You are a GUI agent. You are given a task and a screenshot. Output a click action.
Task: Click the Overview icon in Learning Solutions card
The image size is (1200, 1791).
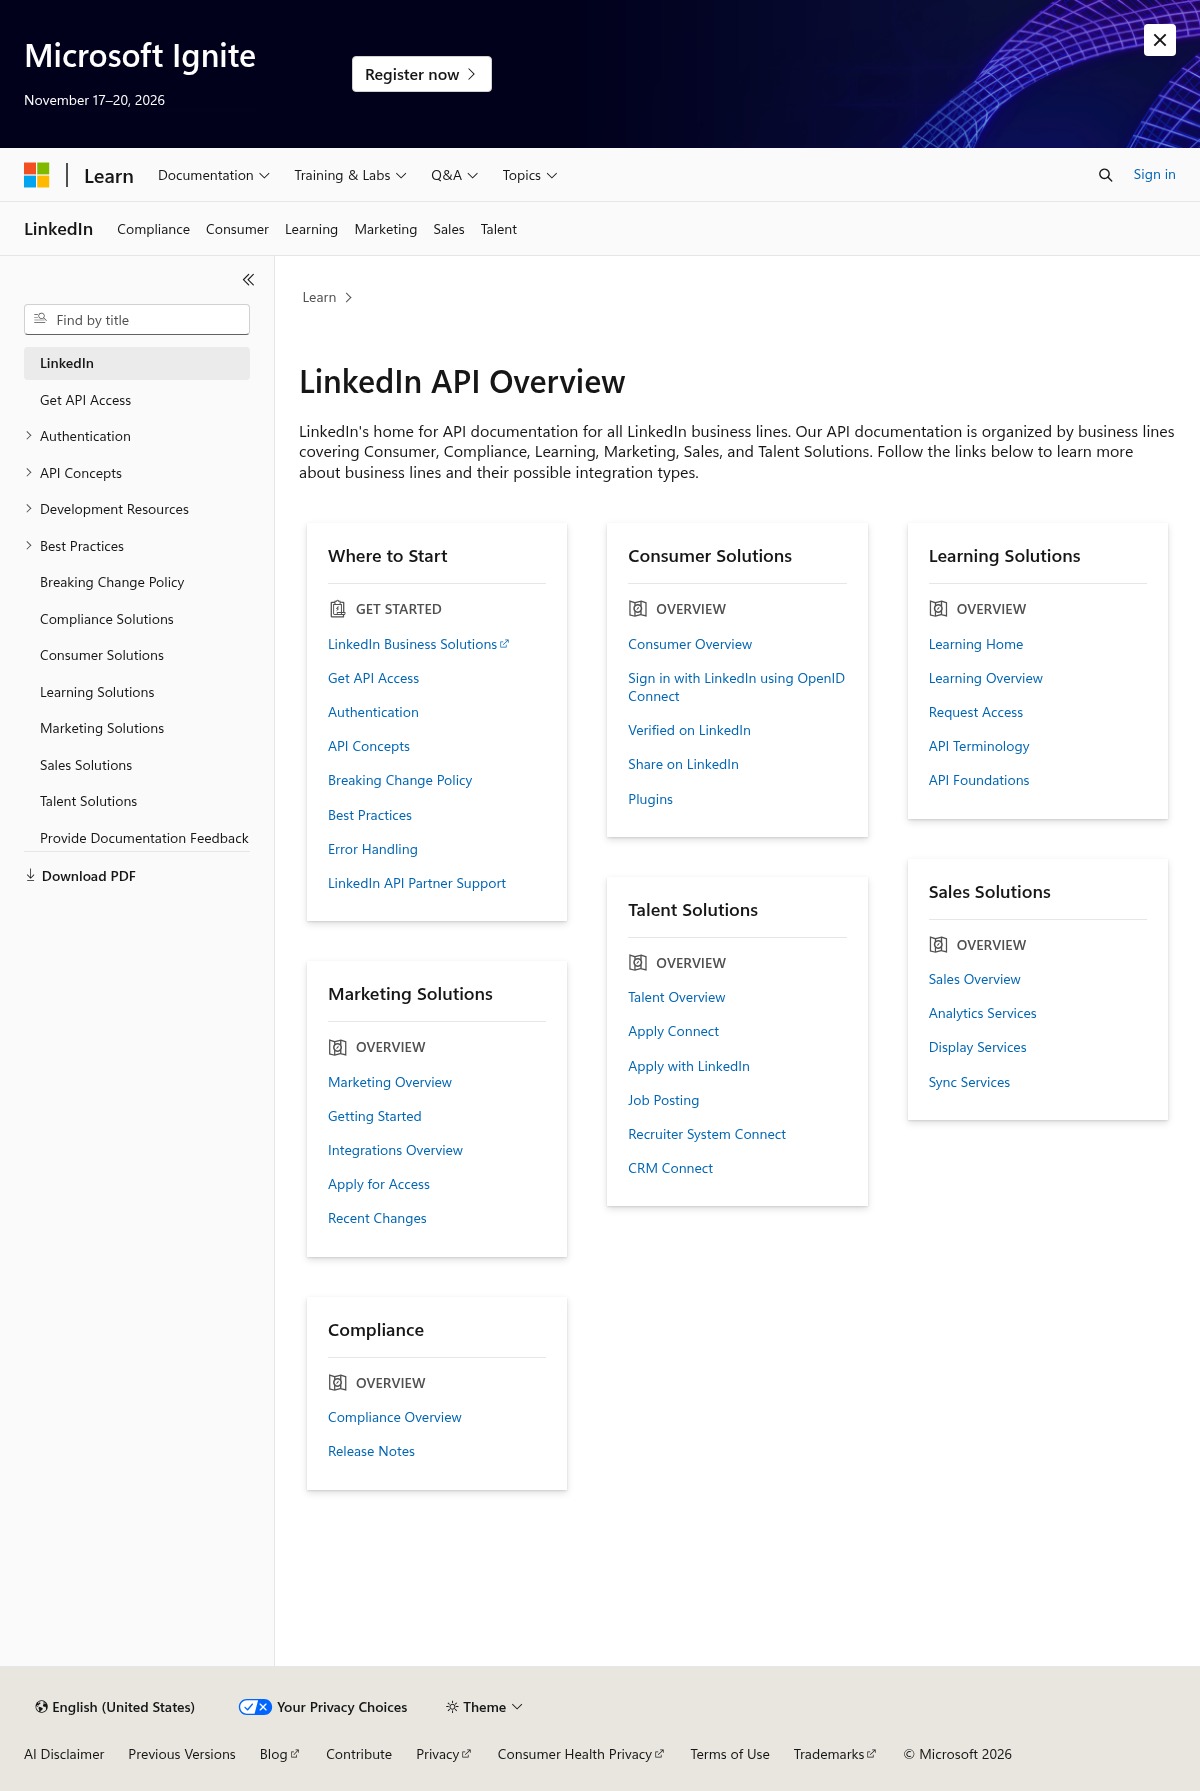[x=938, y=609]
